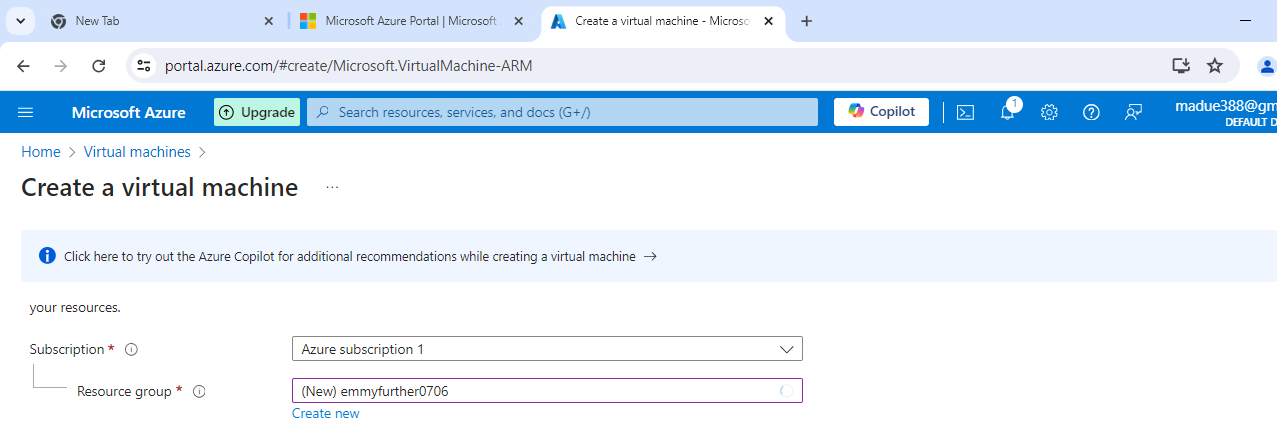Open Cloud Shell from the top bar

965,112
